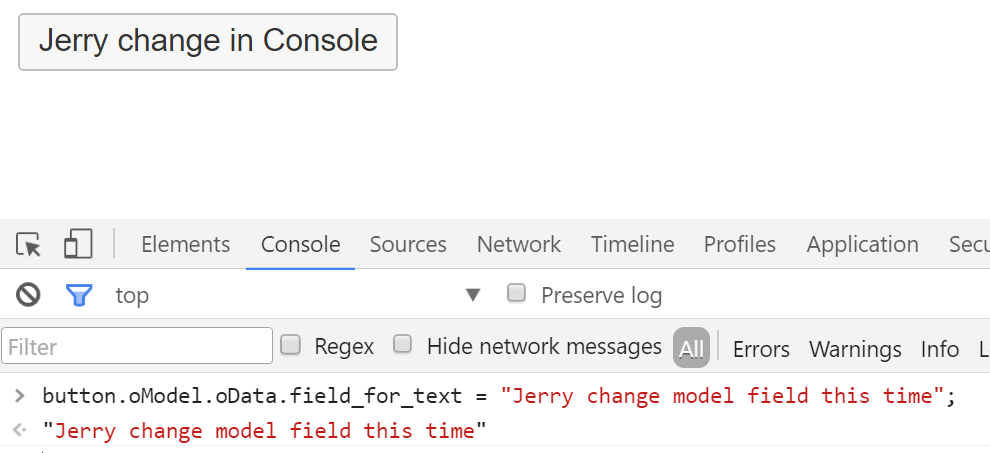Select the All log level filter
Image resolution: width=990 pixels, height=453 pixels.
[691, 347]
